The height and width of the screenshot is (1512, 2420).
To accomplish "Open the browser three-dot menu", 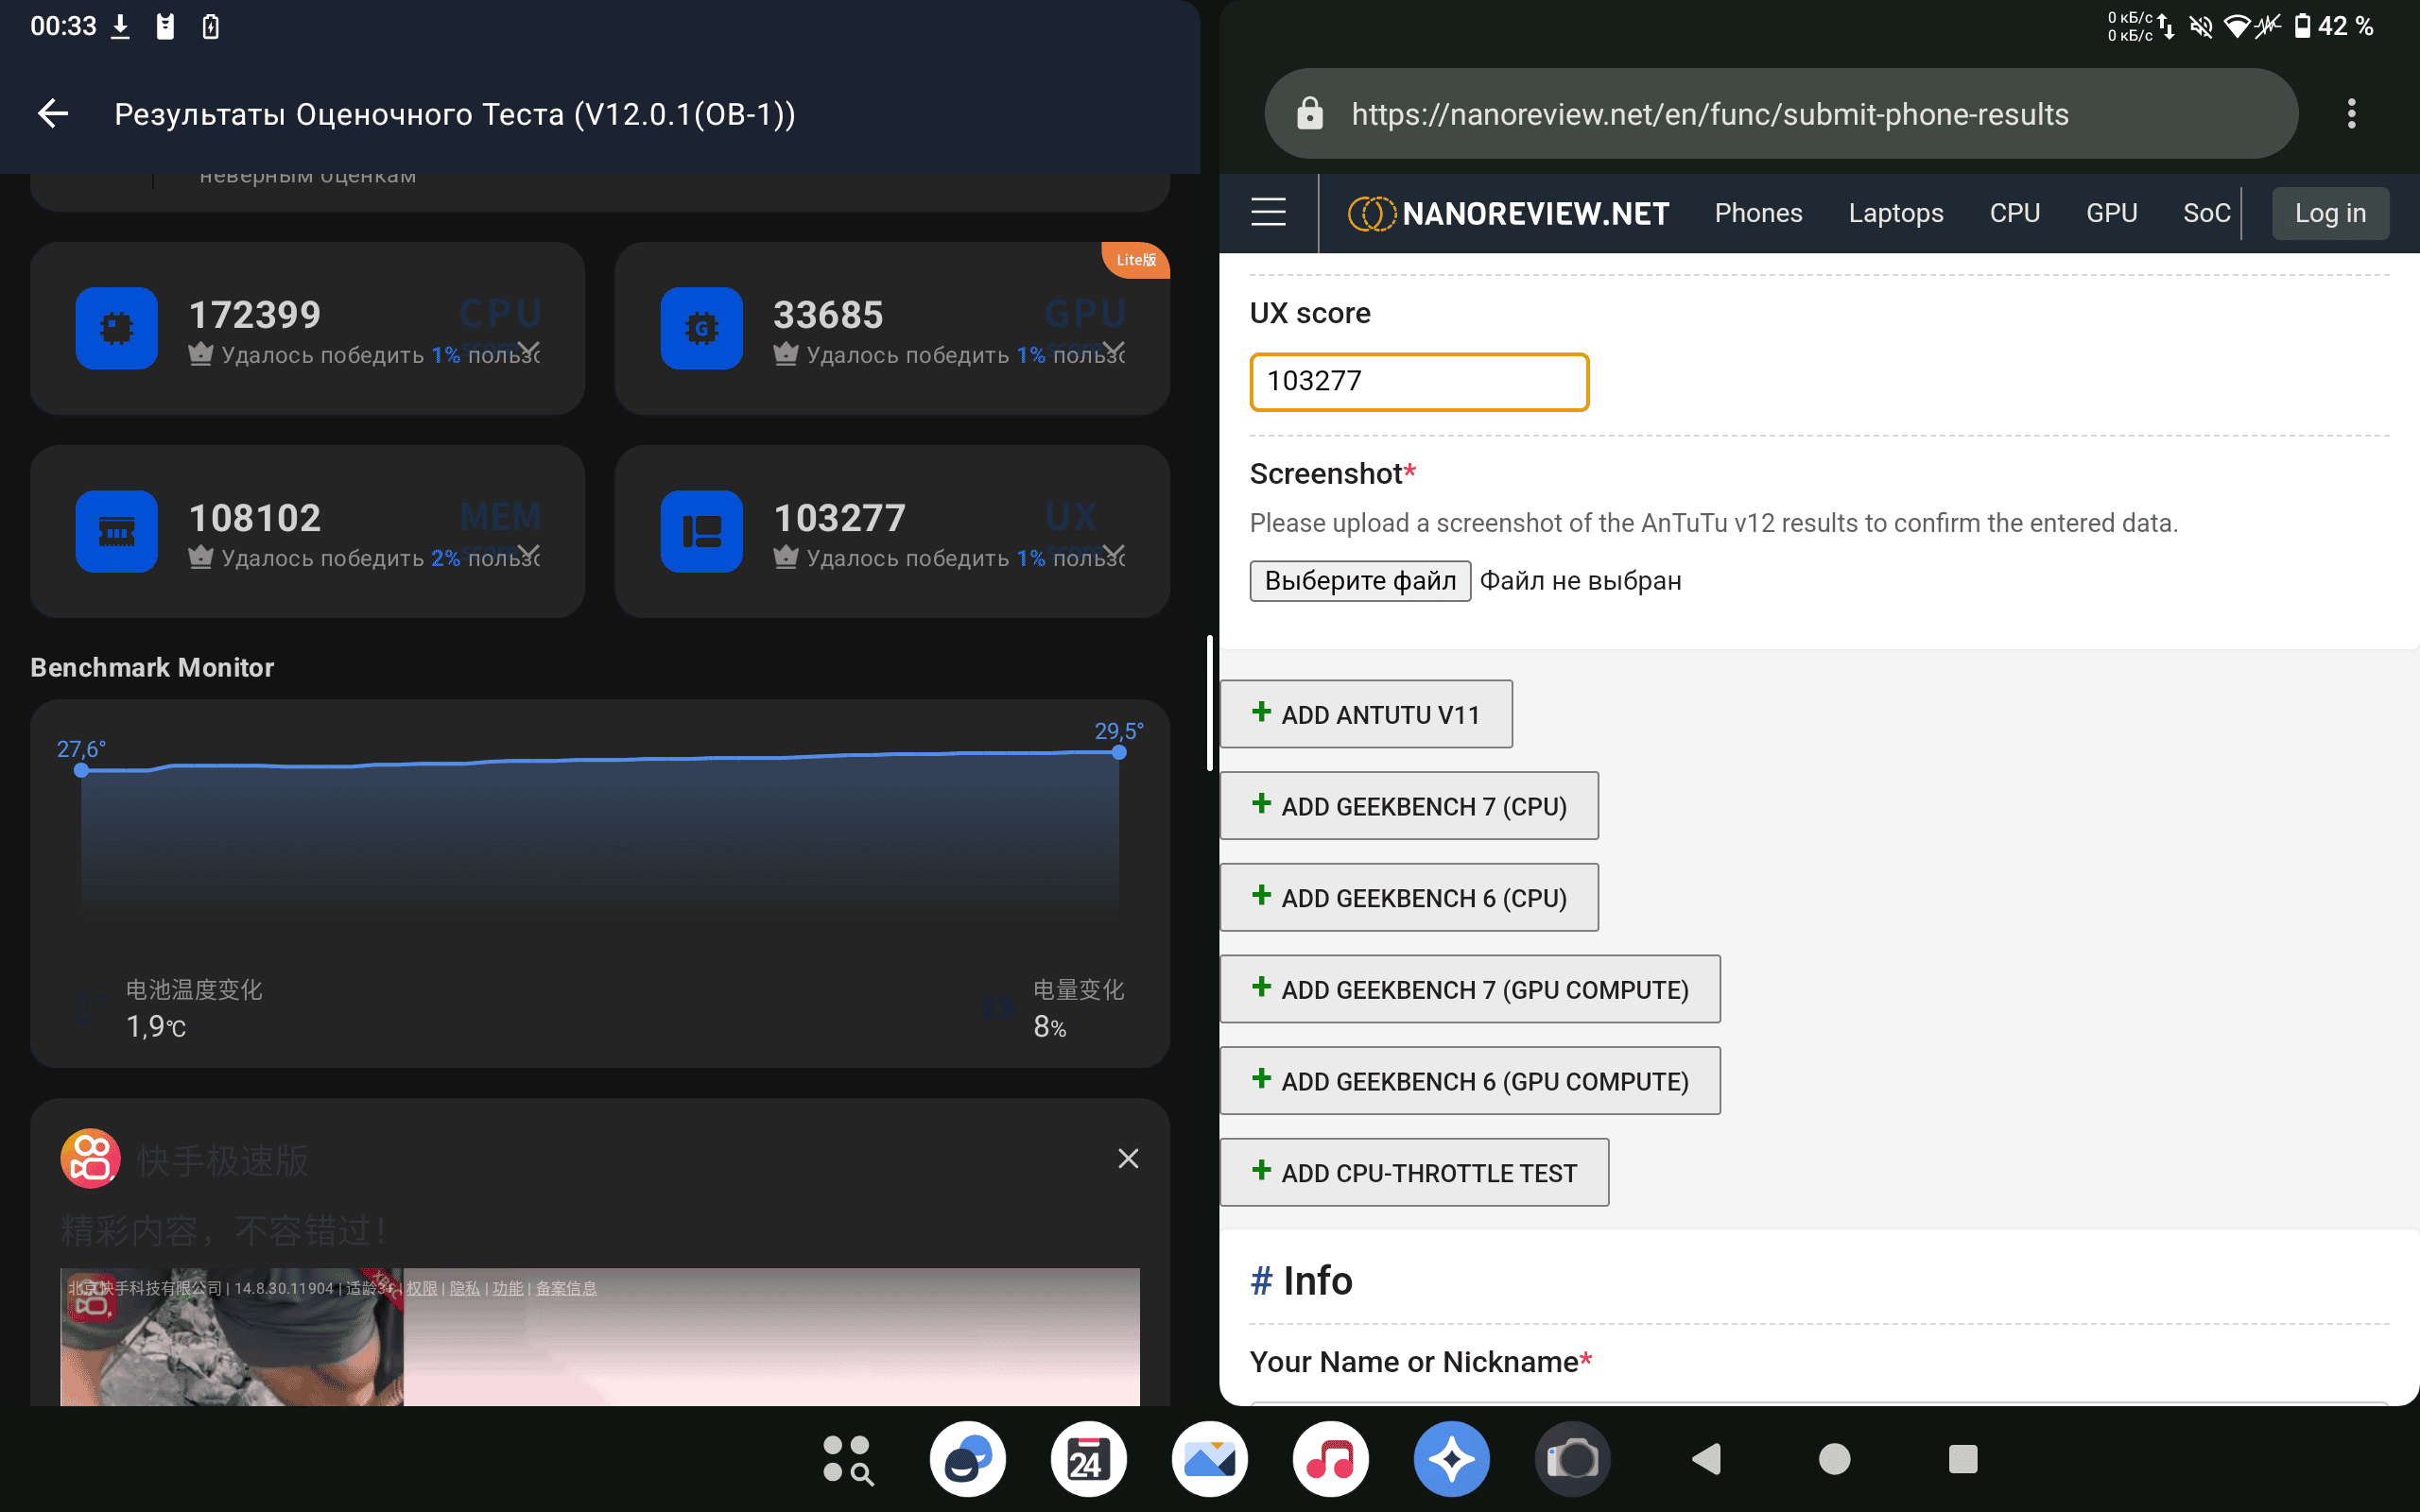I will tap(2351, 113).
